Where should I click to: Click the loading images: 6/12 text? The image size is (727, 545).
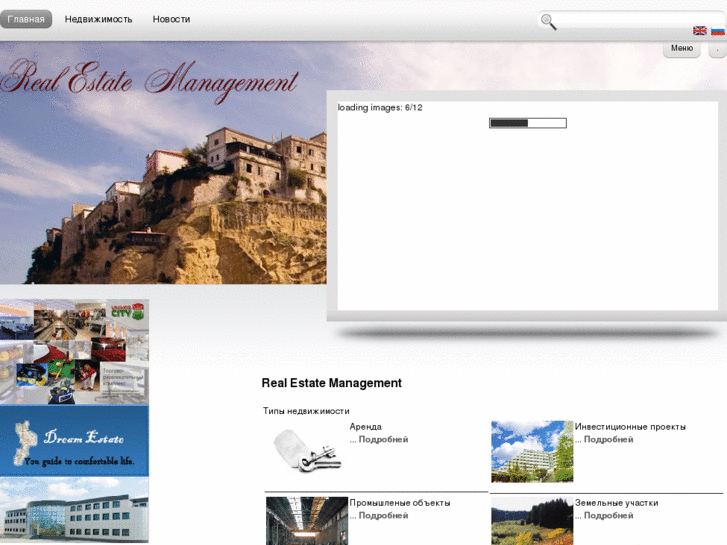point(380,108)
